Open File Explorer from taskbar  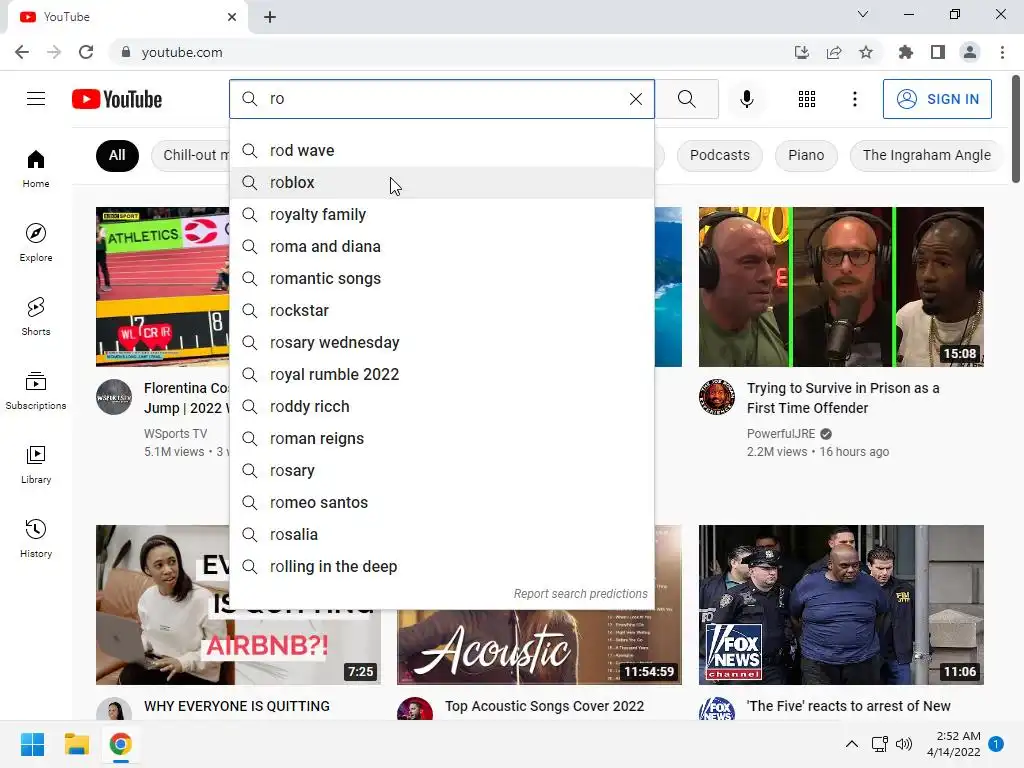tap(76, 744)
